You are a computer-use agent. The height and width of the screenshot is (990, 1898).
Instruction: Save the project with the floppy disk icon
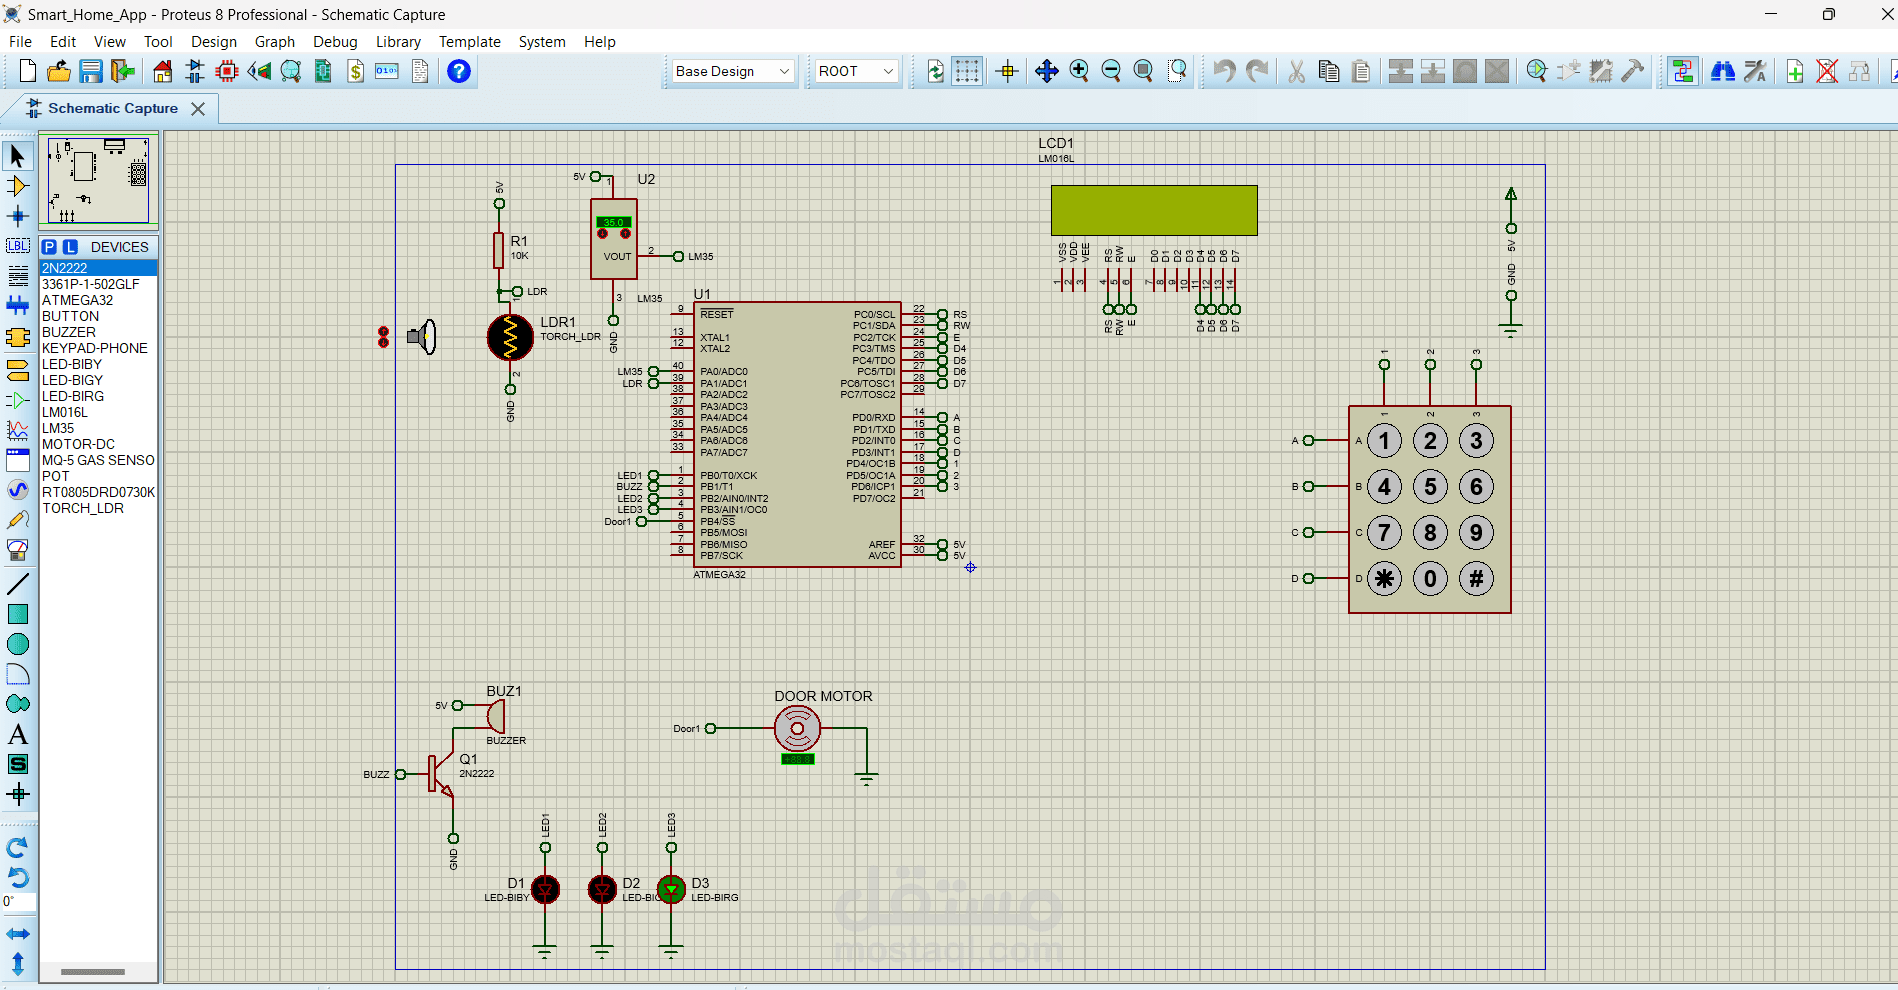coord(91,71)
